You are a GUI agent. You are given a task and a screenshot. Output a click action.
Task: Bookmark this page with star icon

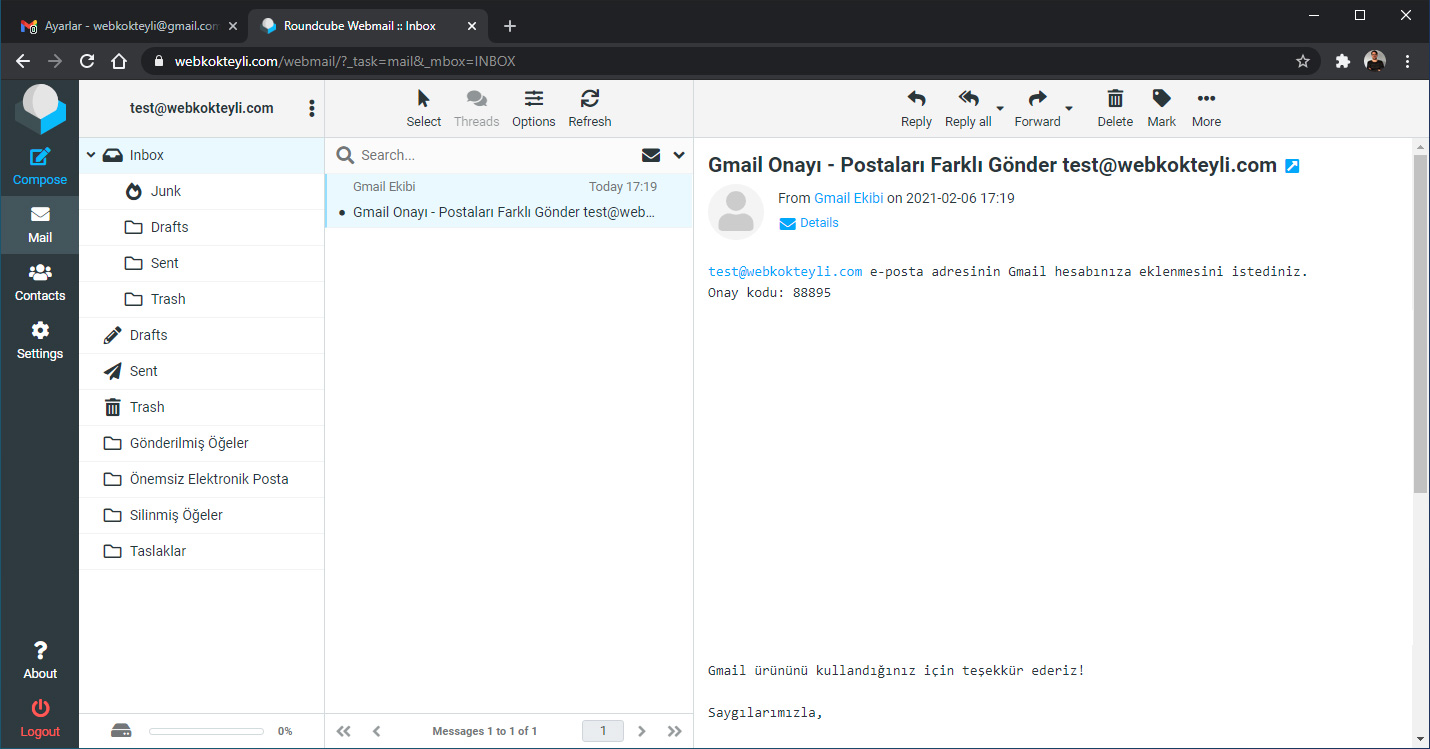[x=1303, y=61]
